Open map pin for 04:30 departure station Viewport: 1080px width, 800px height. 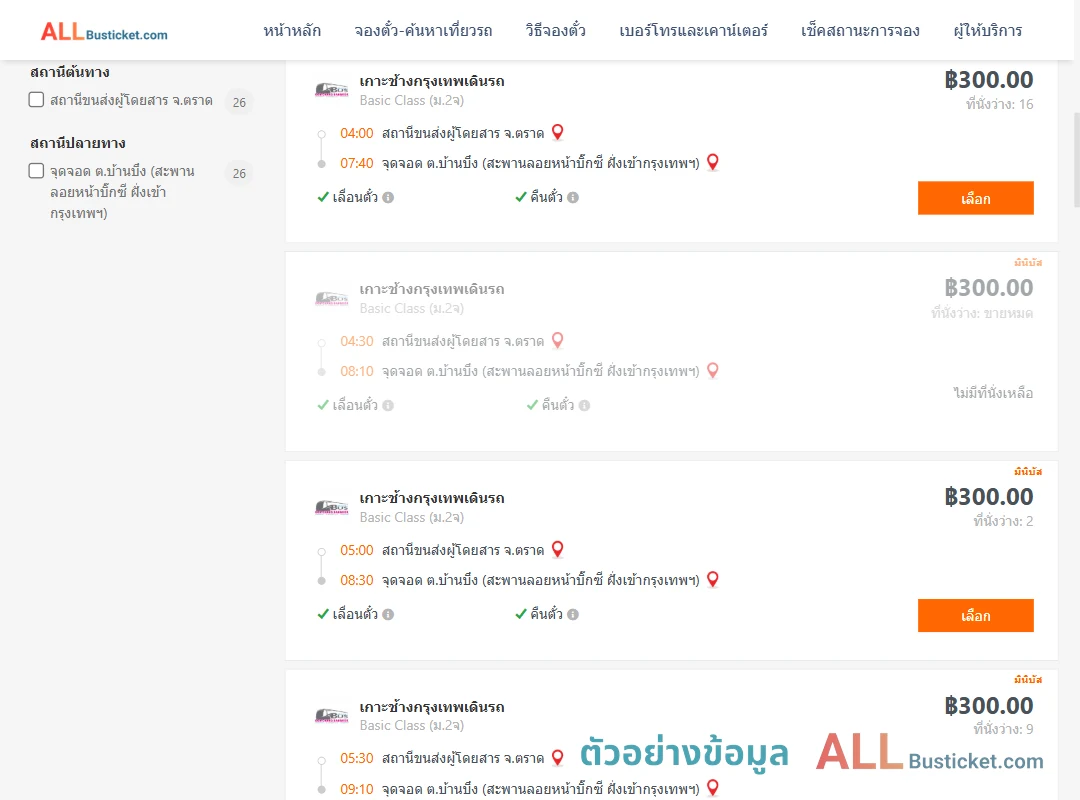click(x=558, y=340)
